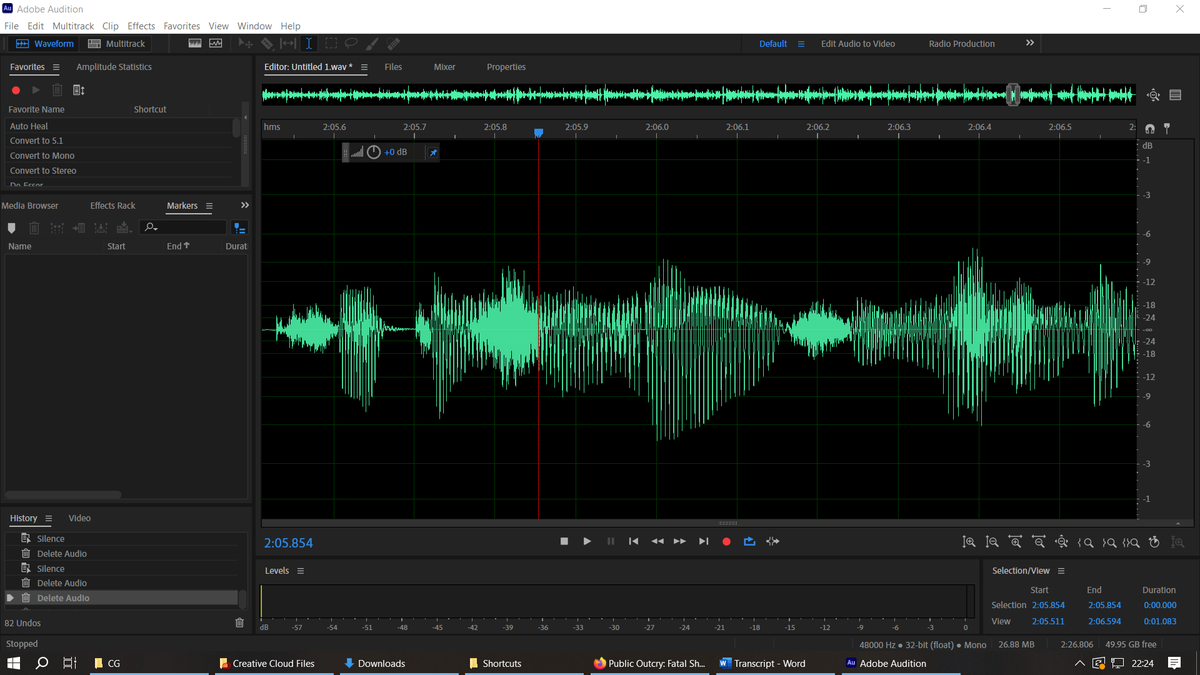1200x675 pixels.
Task: Switch to Multitrack editor view
Action: click(117, 44)
